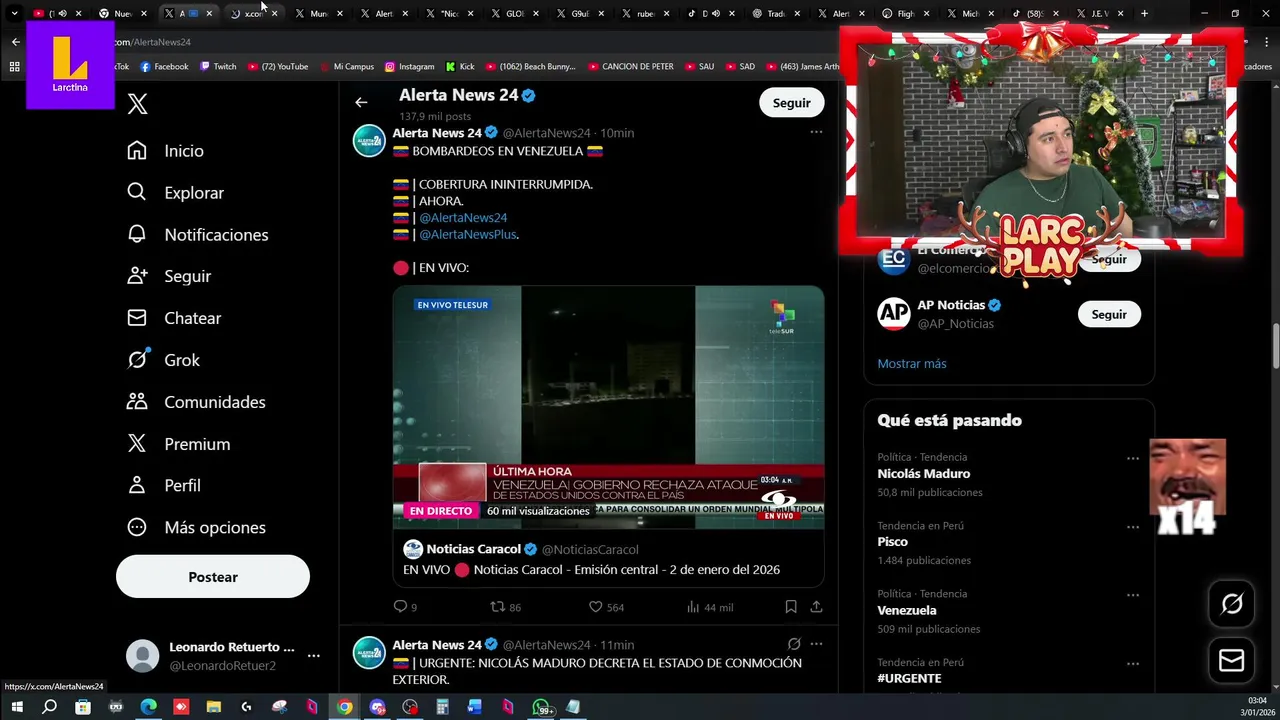Image resolution: width=1280 pixels, height=720 pixels.
Task: Open options for the Nicolás Maduro trend
Action: pos(1133,458)
